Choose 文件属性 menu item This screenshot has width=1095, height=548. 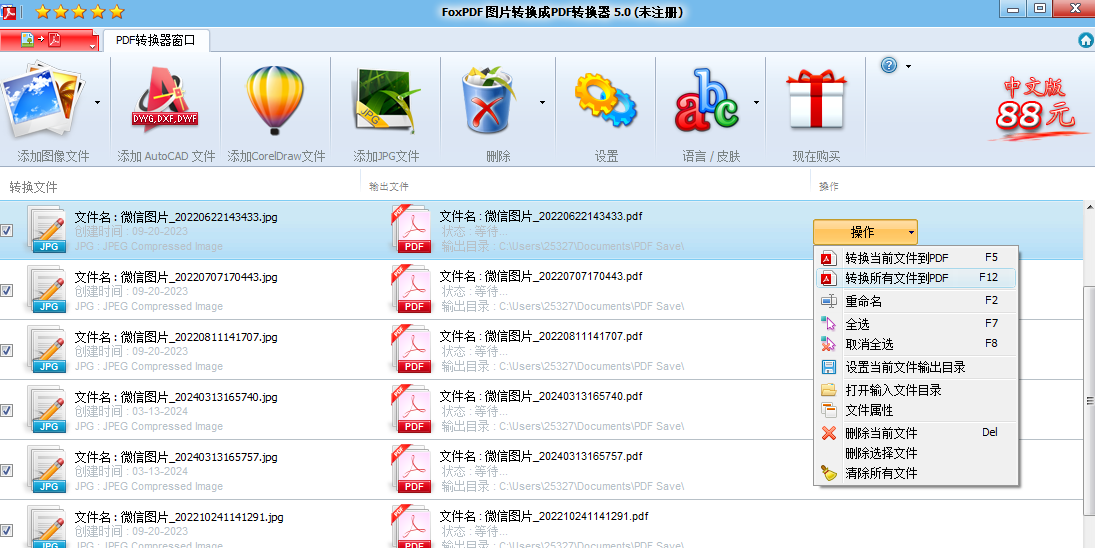[x=916, y=410]
